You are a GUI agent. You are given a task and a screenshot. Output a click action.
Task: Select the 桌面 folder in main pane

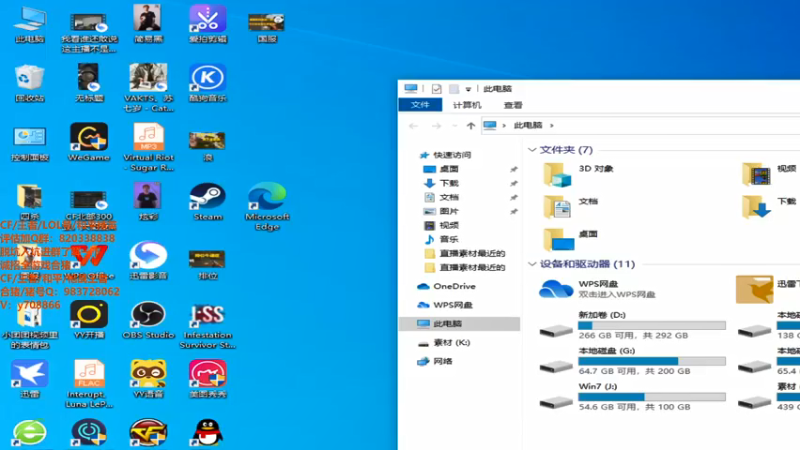570,239
